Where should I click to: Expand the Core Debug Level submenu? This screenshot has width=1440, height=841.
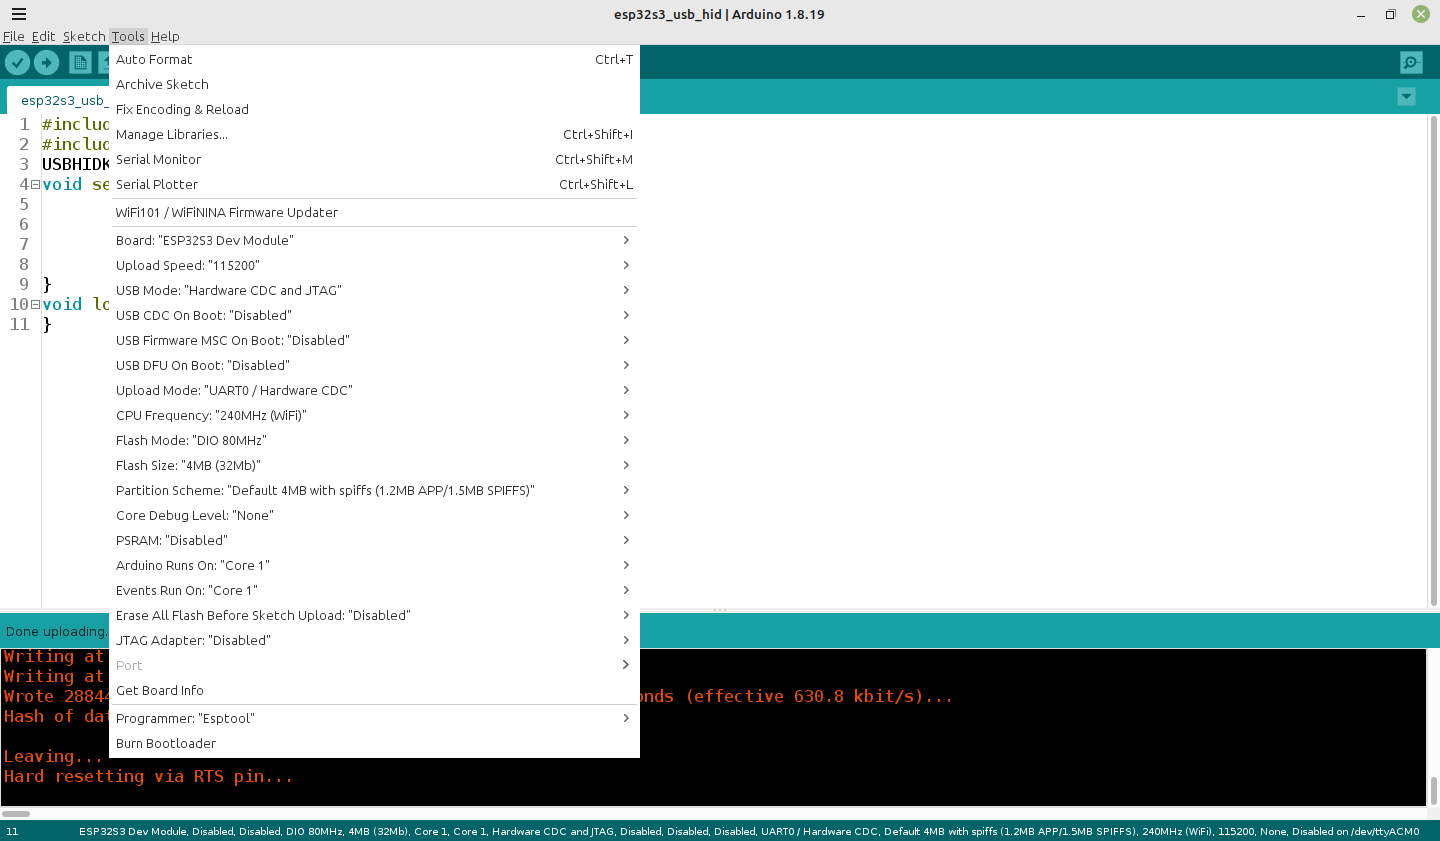pyautogui.click(x=374, y=515)
